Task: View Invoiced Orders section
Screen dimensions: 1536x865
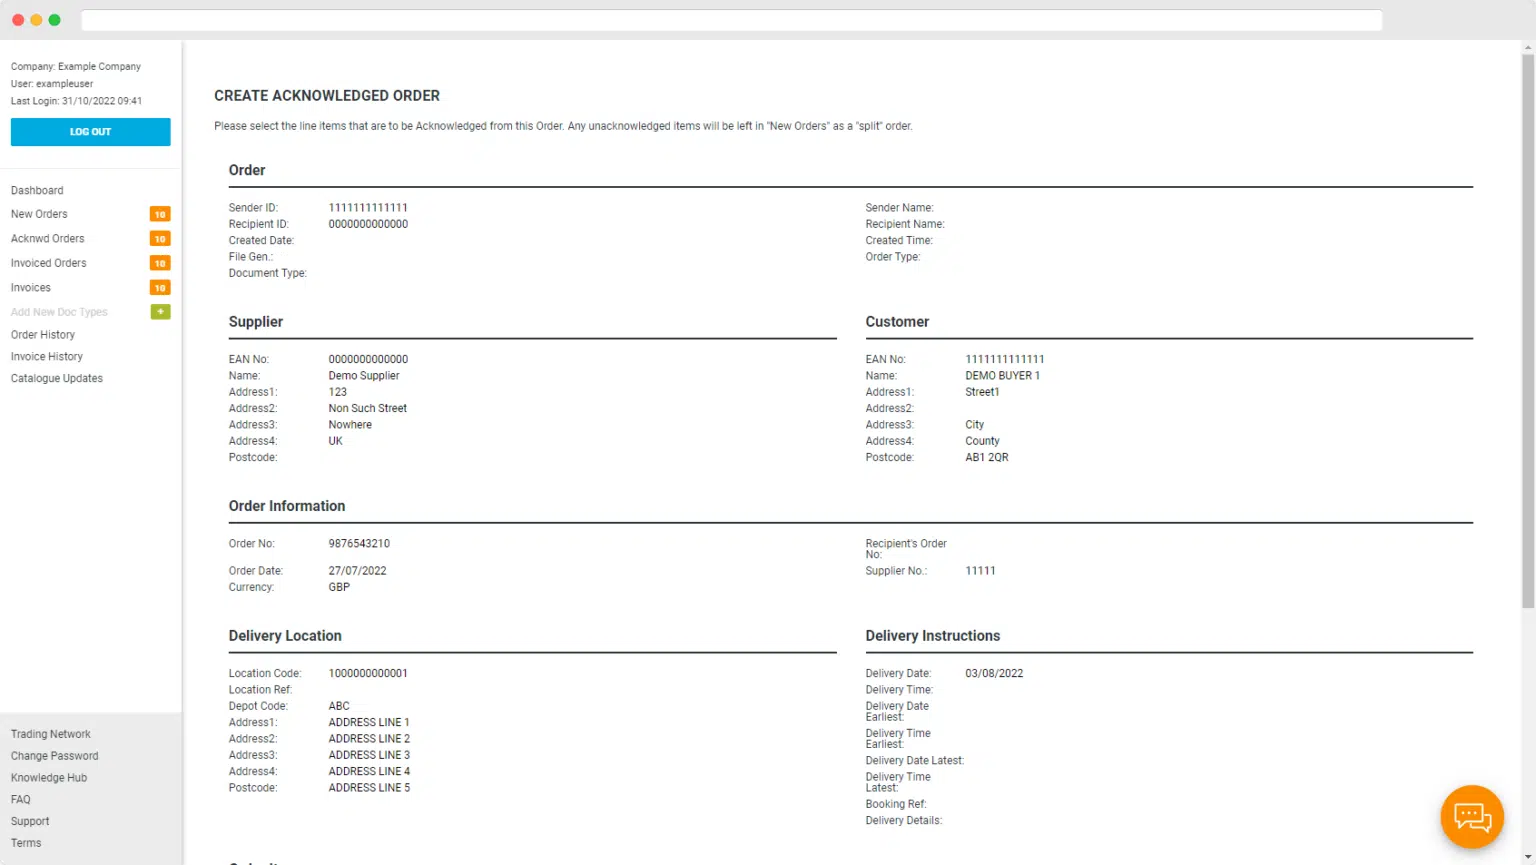Action: point(49,263)
